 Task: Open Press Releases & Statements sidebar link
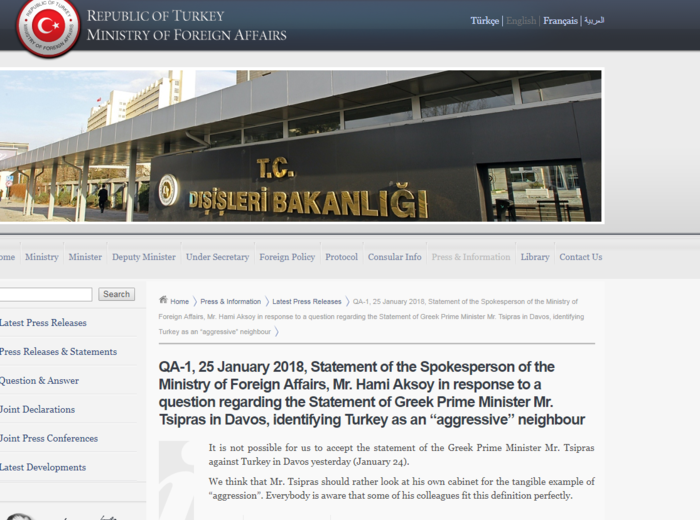point(58,352)
